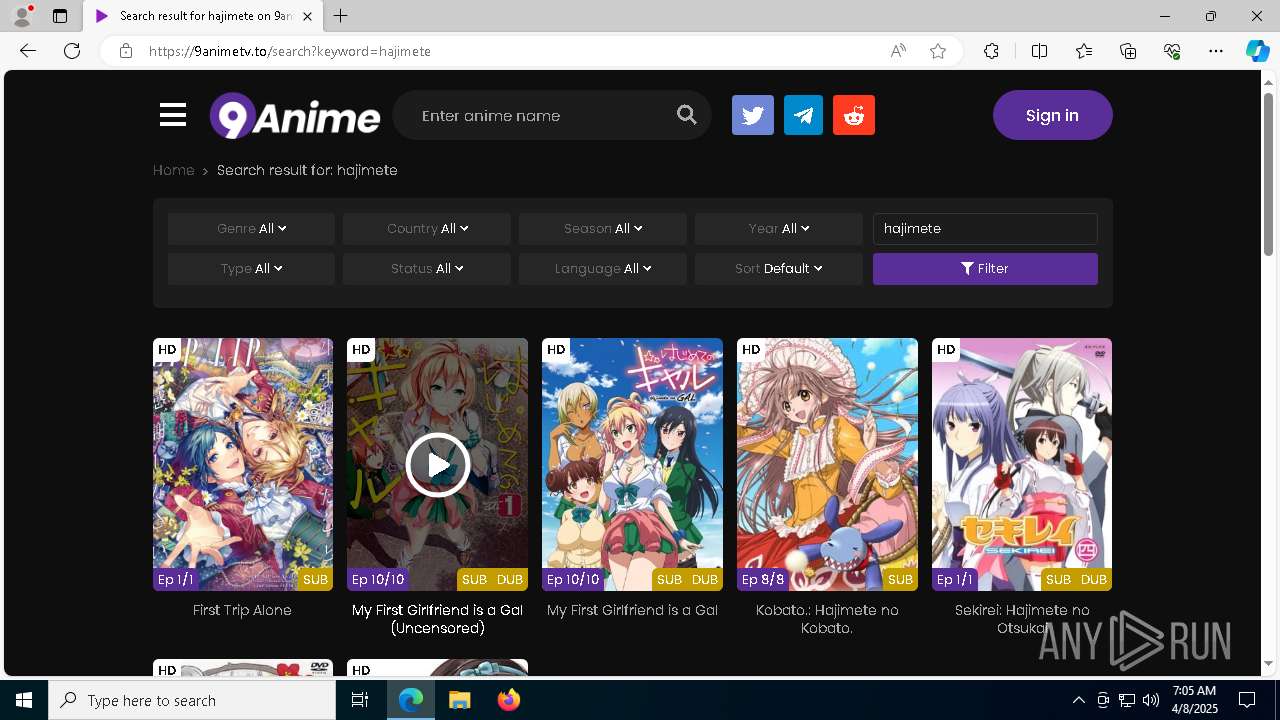Click the search magnifier icon
This screenshot has width=1280, height=720.
coord(686,115)
